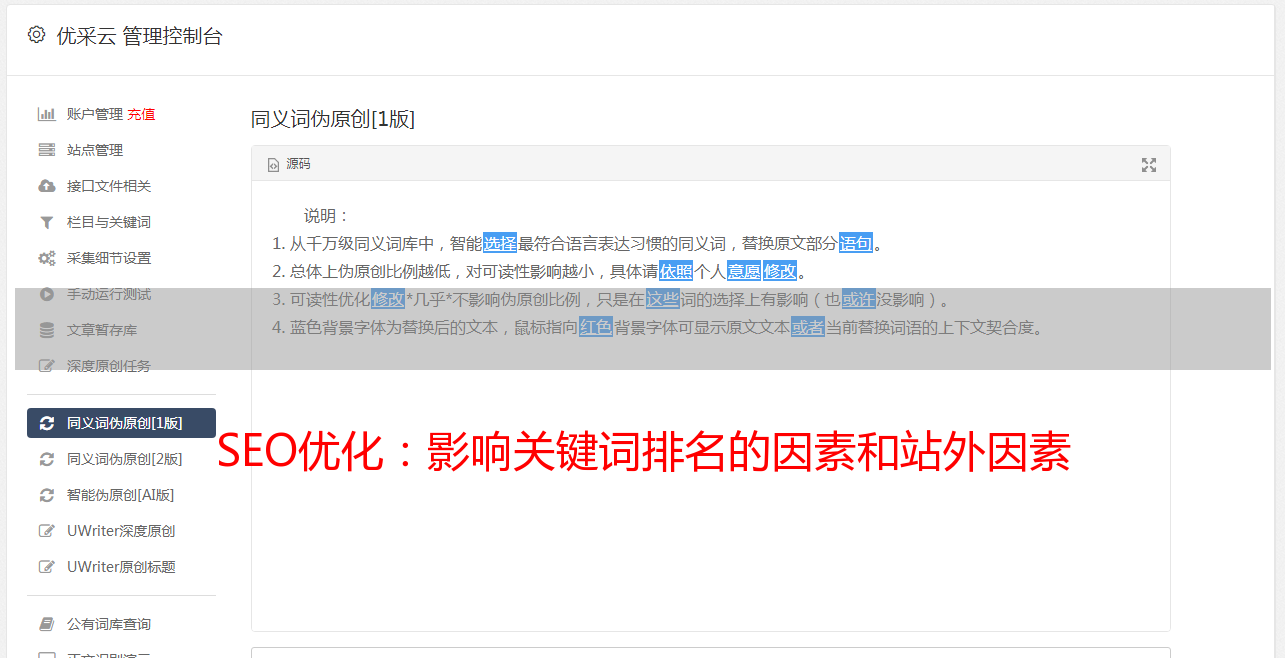
Task: Click the 源码 button label
Action: click(x=298, y=164)
